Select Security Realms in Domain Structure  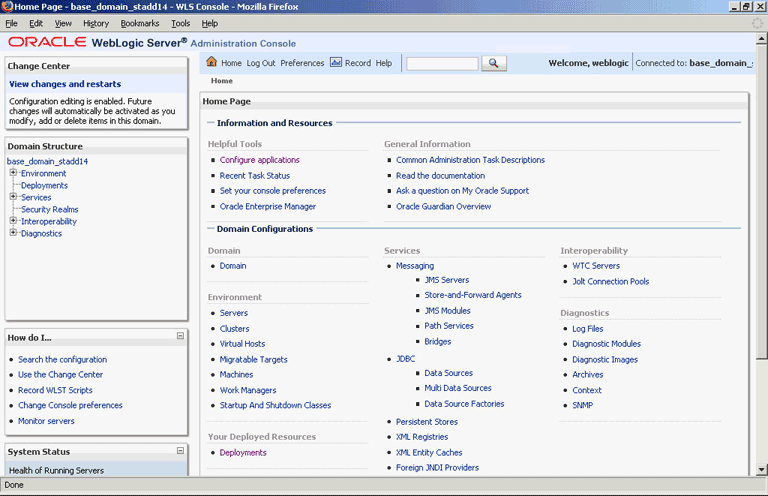point(49,210)
